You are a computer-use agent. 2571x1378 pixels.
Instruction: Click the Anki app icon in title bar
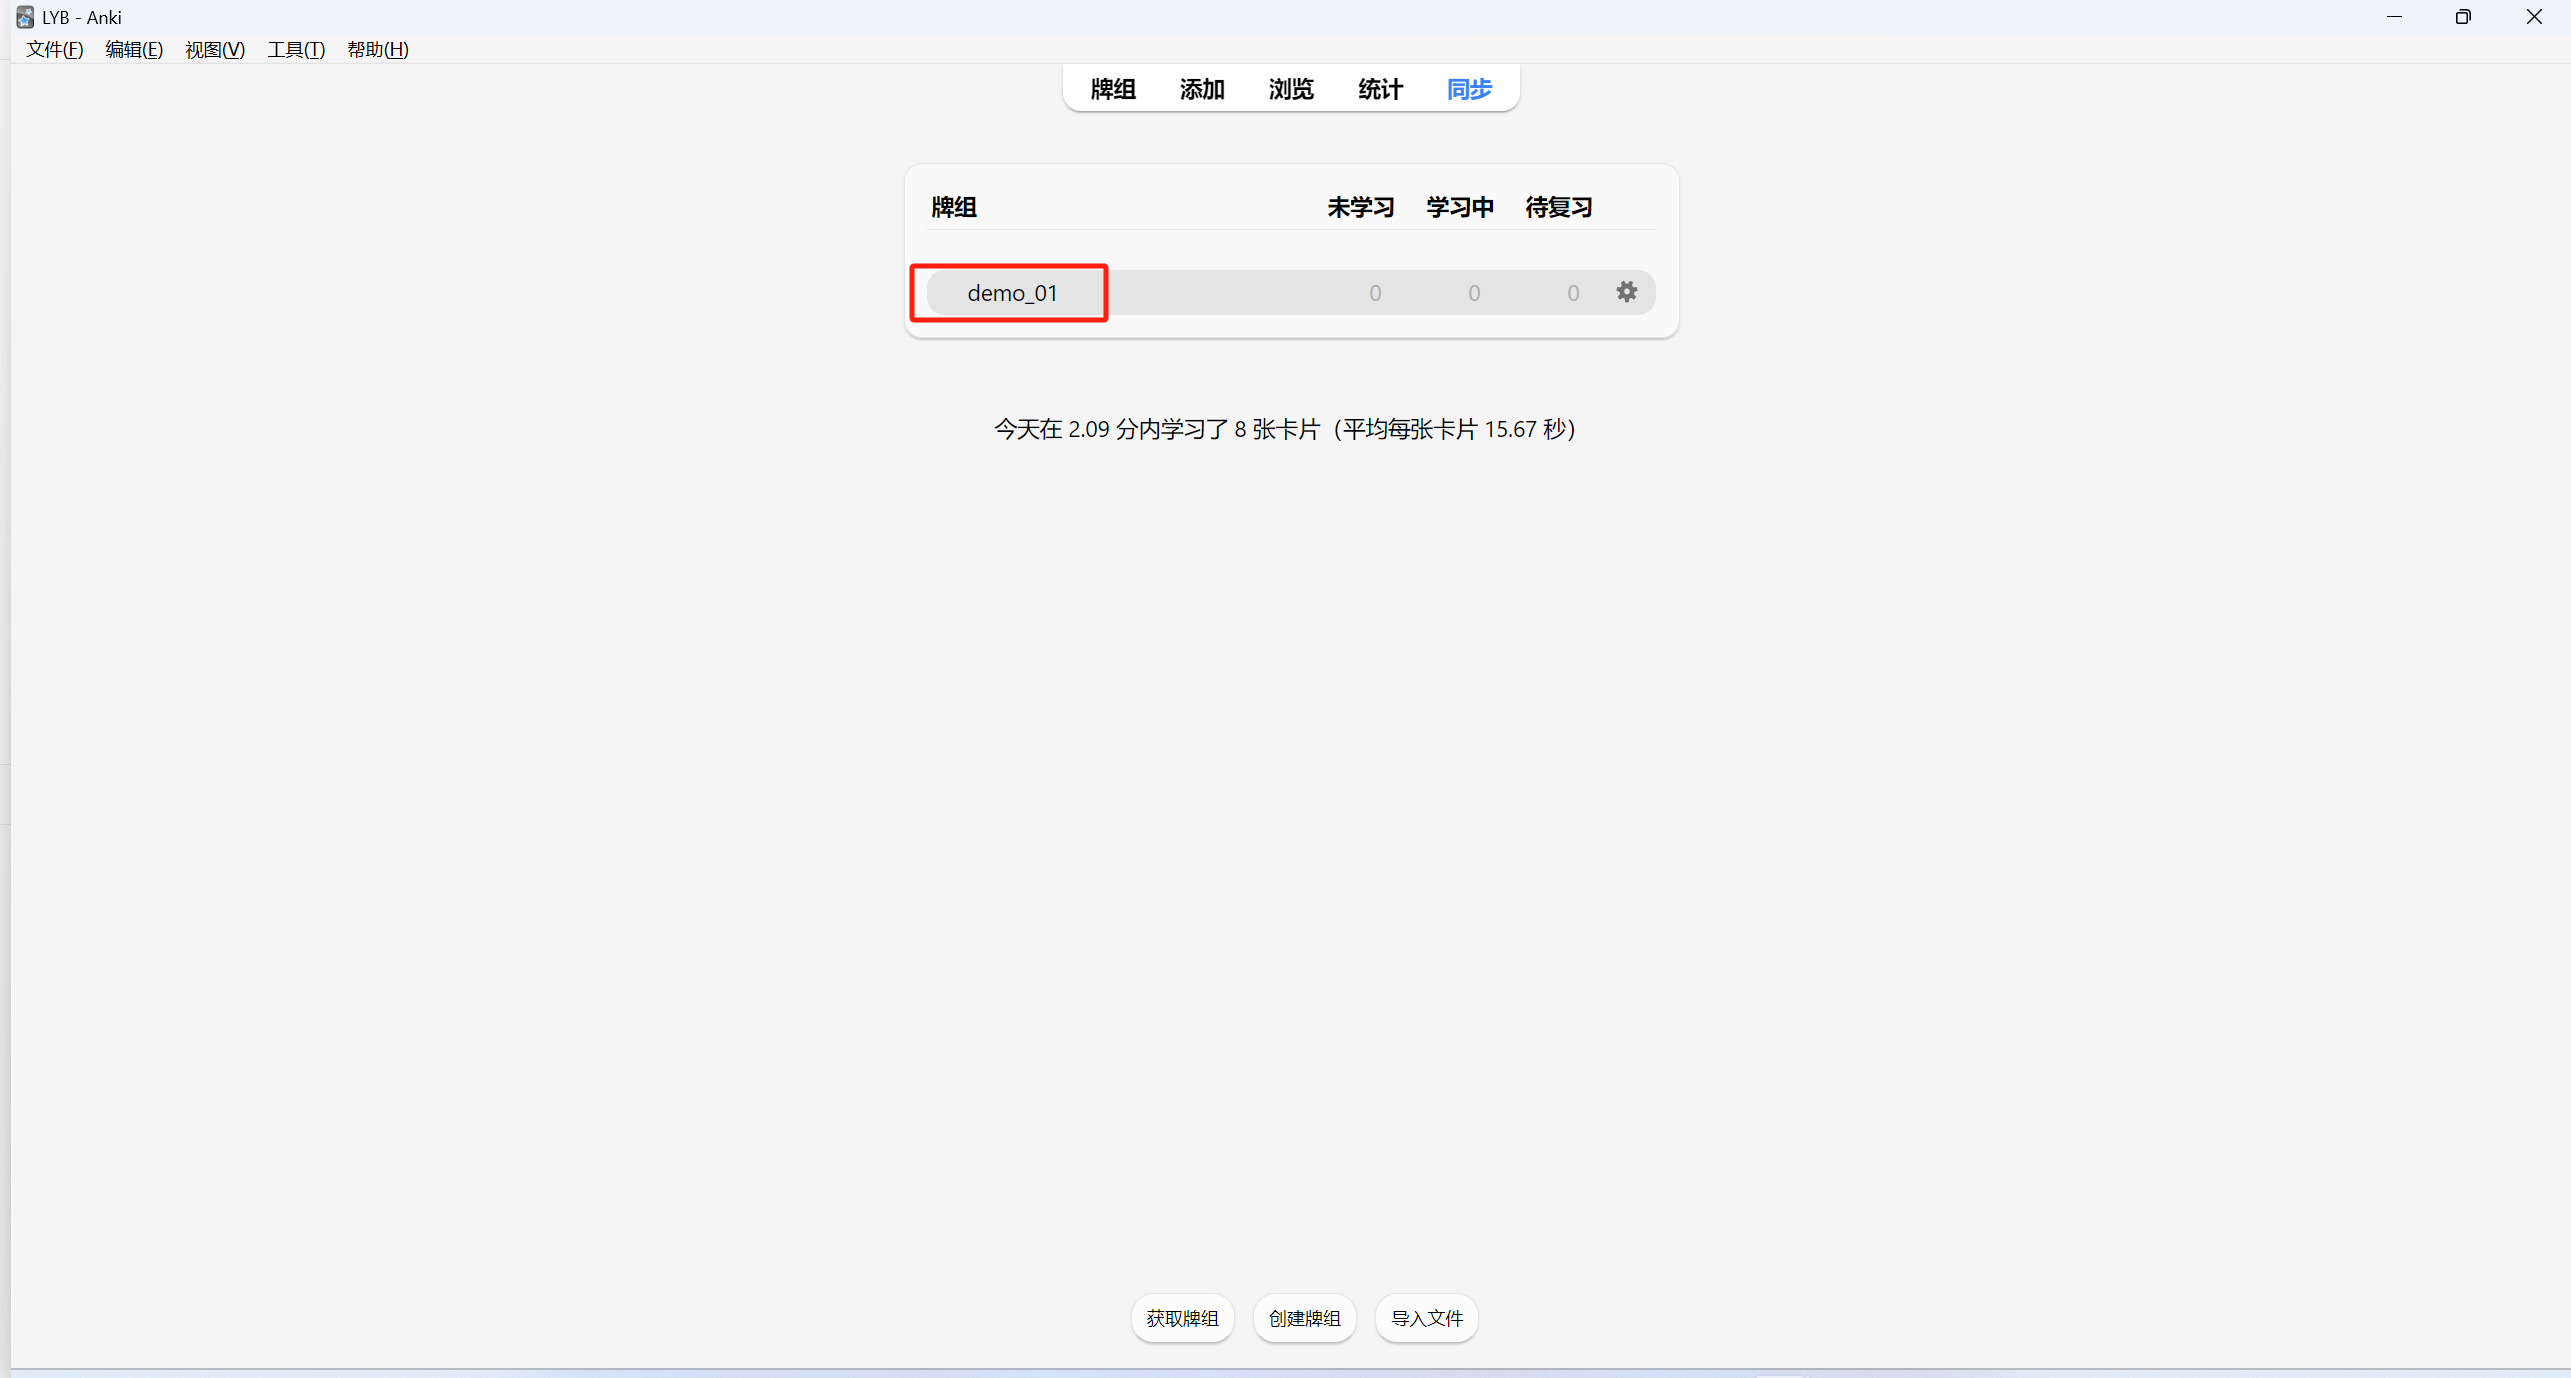coord(24,17)
